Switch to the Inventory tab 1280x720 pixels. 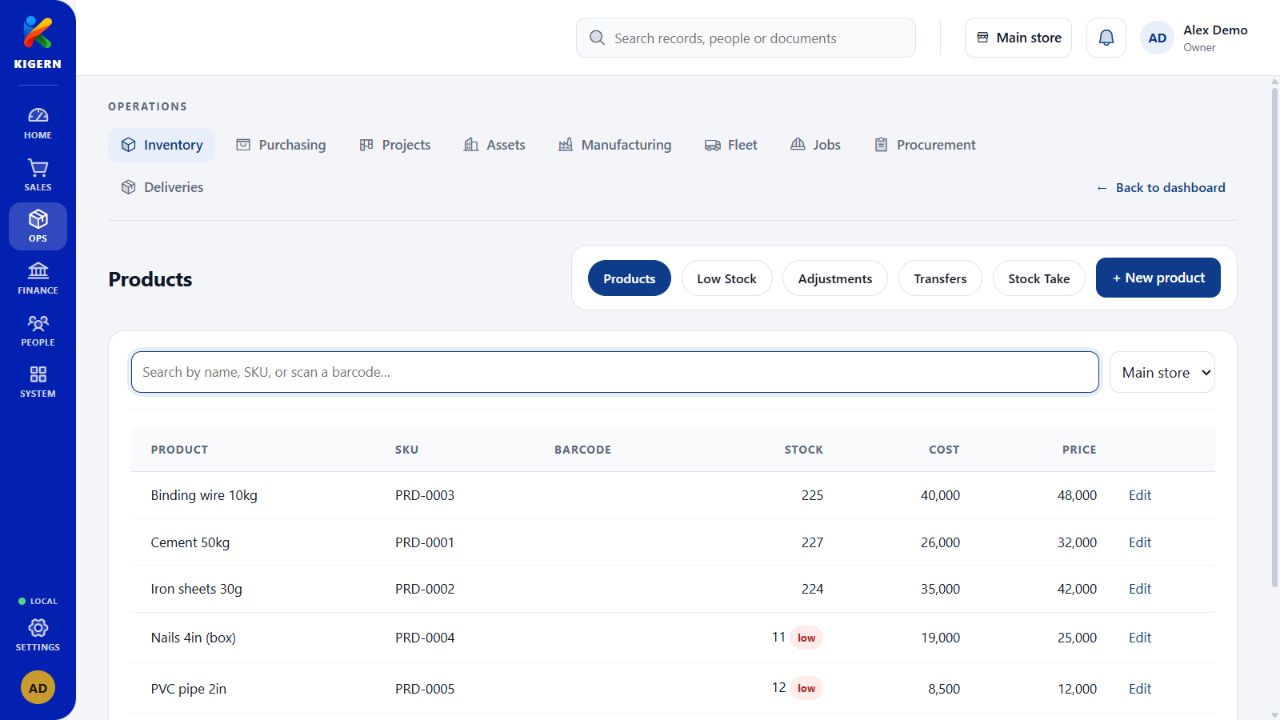(x=161, y=145)
